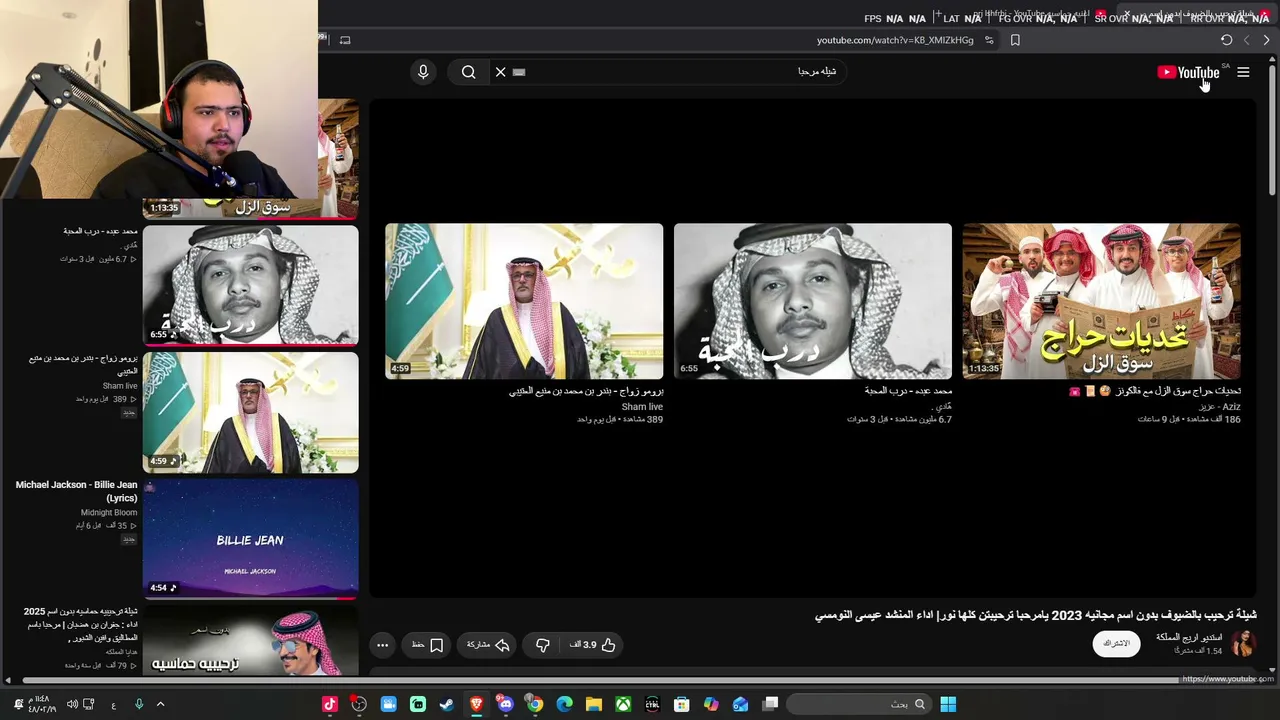Open the Billie Jean lyrics thumbnail
This screenshot has width=1280, height=720.
pyautogui.click(x=250, y=539)
